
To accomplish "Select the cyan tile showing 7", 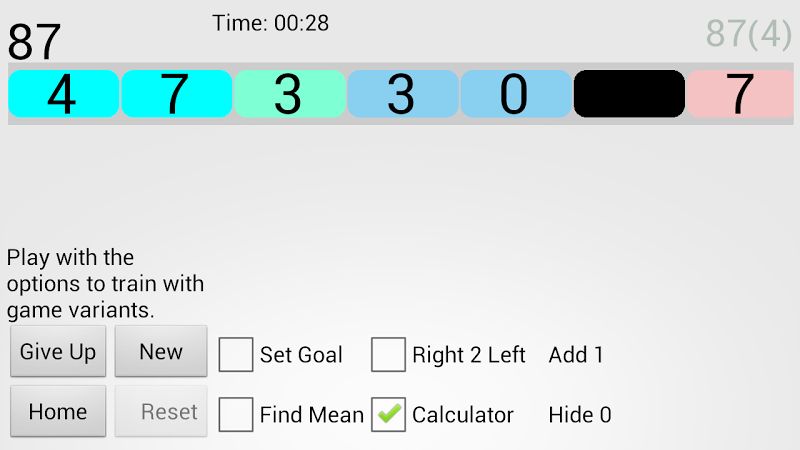I will (176, 94).
